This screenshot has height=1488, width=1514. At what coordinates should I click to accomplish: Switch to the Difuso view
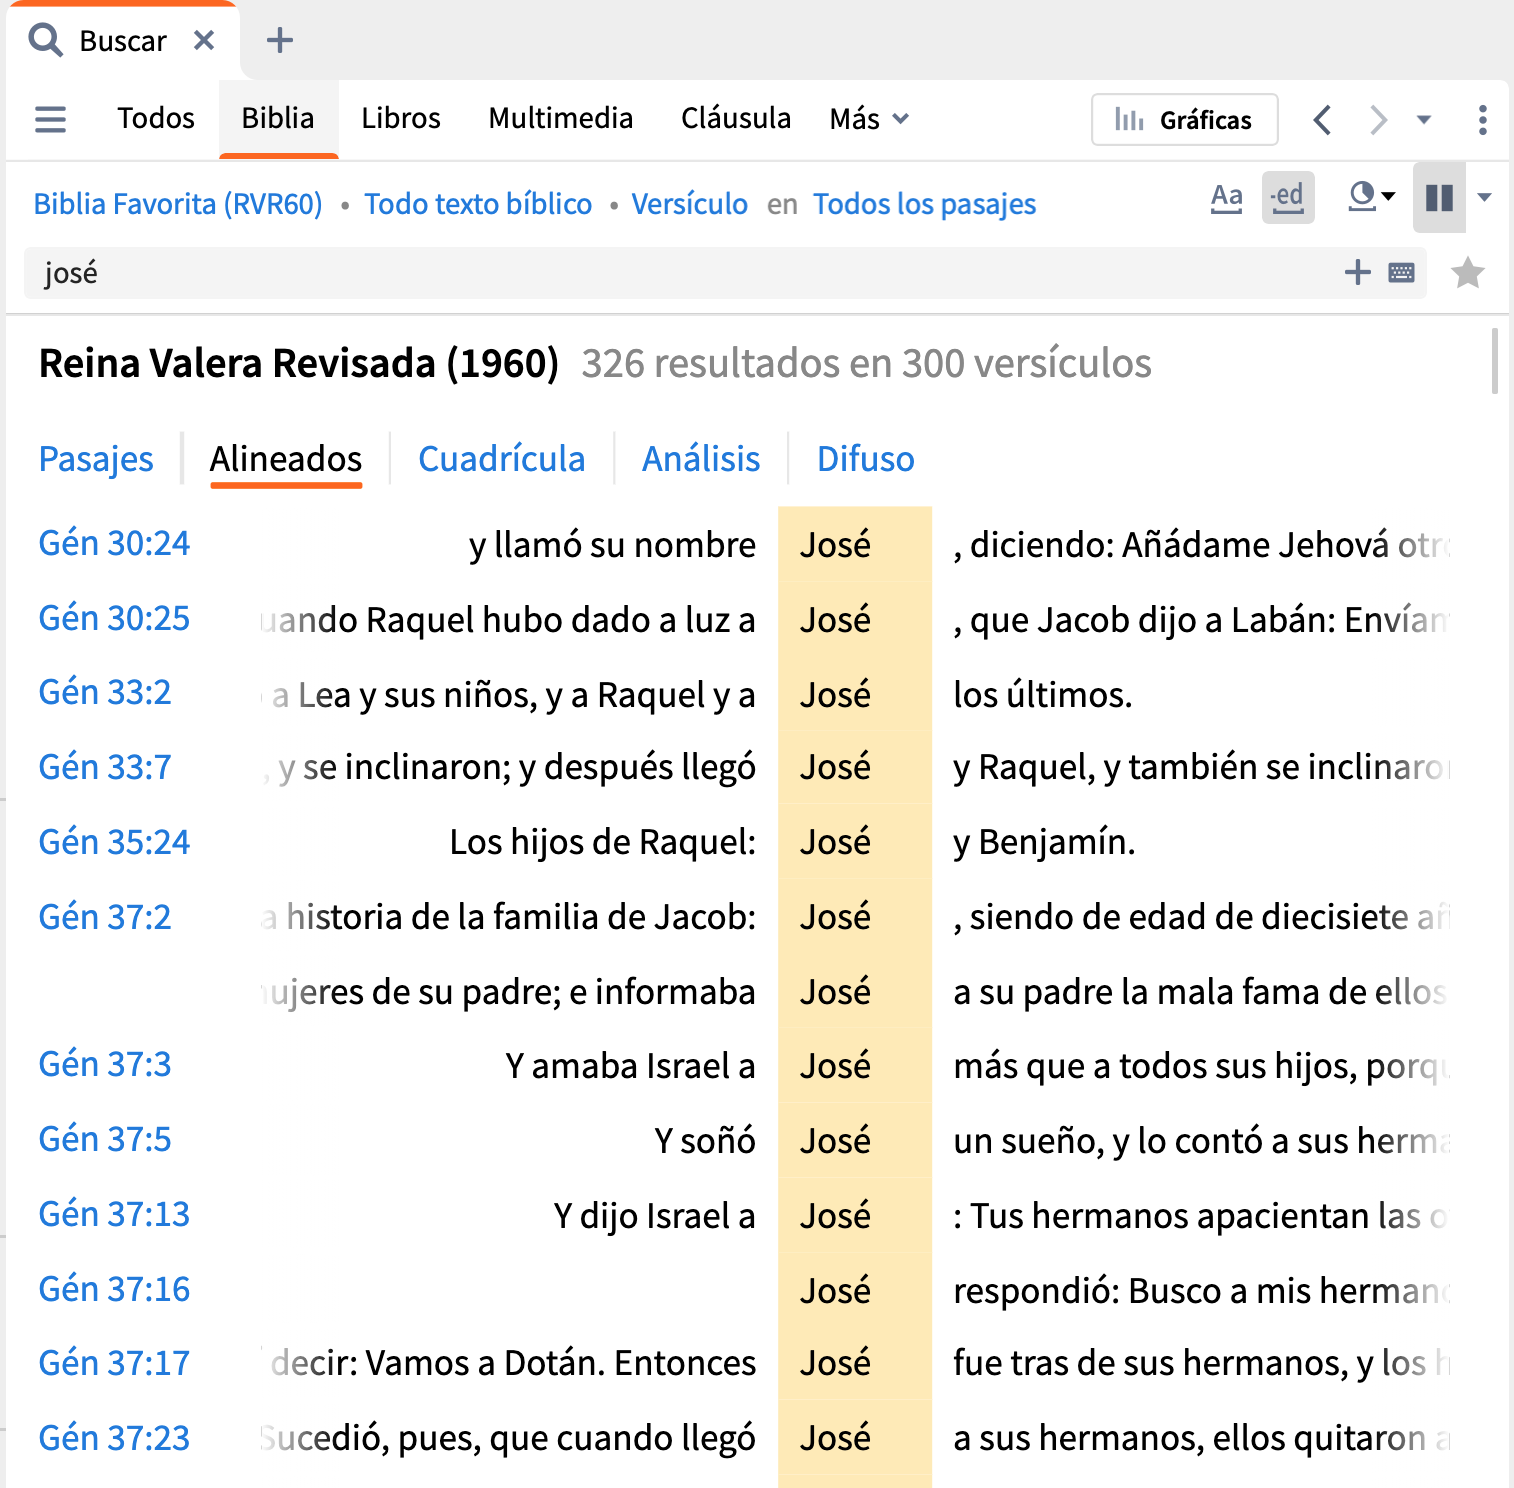coord(866,459)
